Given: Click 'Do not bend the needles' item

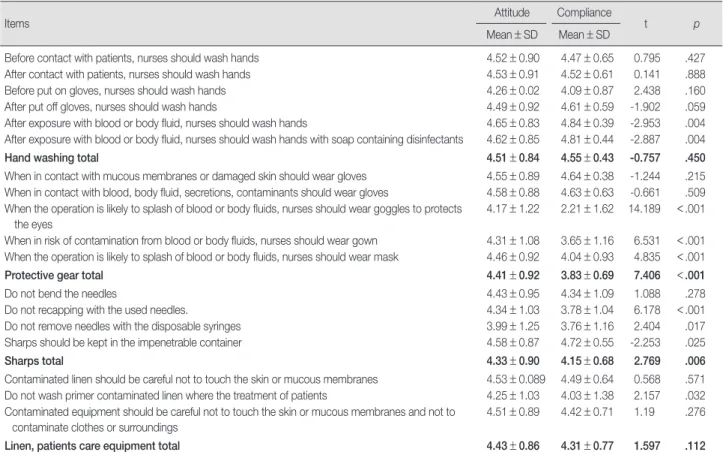Looking at the screenshot, I should pyautogui.click(x=60, y=294).
